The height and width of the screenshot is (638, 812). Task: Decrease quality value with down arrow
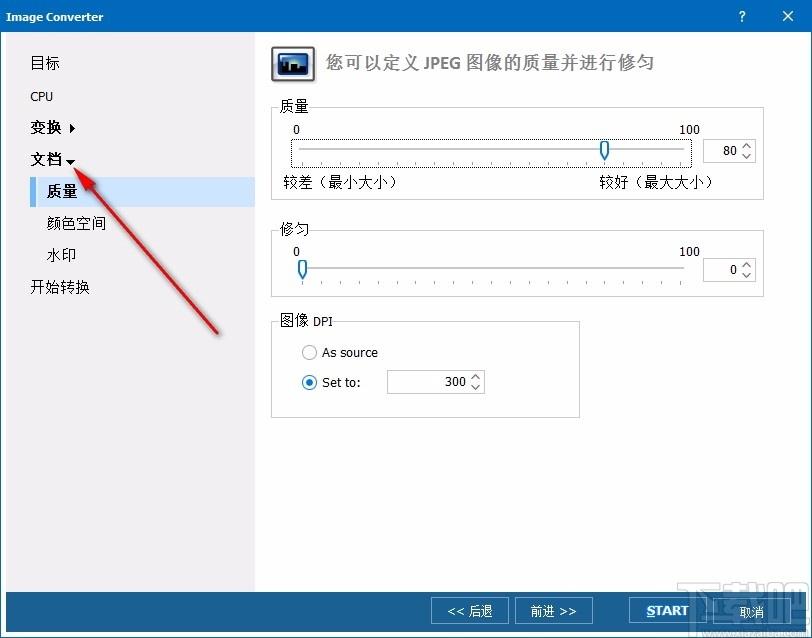[x=746, y=156]
